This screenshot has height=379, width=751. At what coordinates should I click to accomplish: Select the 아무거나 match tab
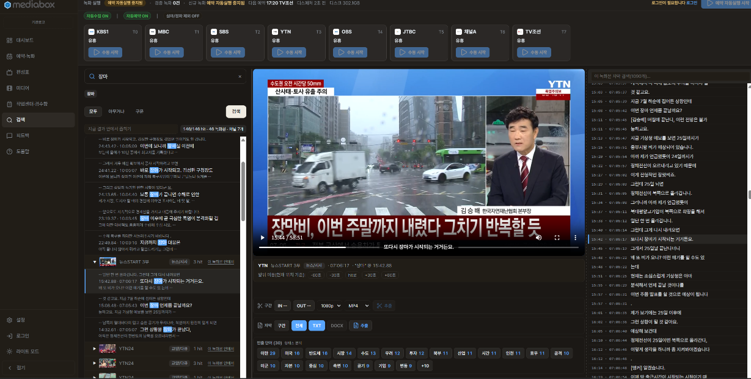pos(116,111)
